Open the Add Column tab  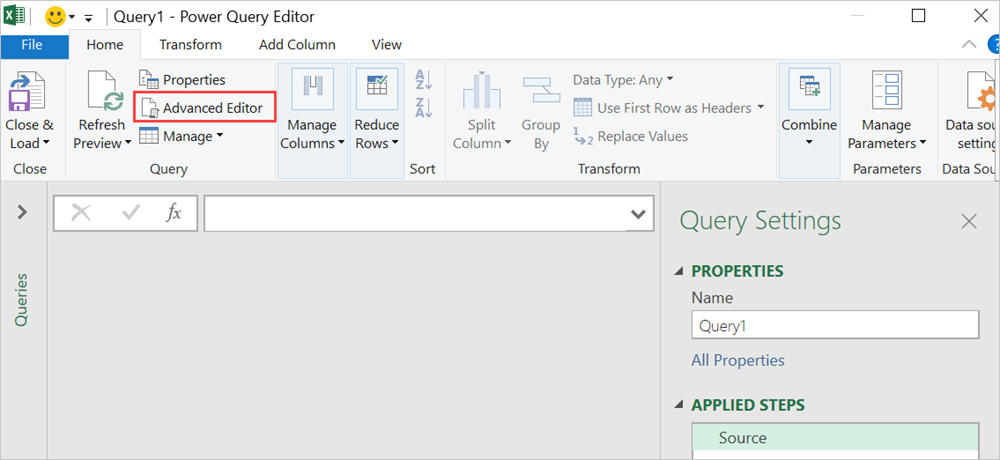tap(297, 45)
